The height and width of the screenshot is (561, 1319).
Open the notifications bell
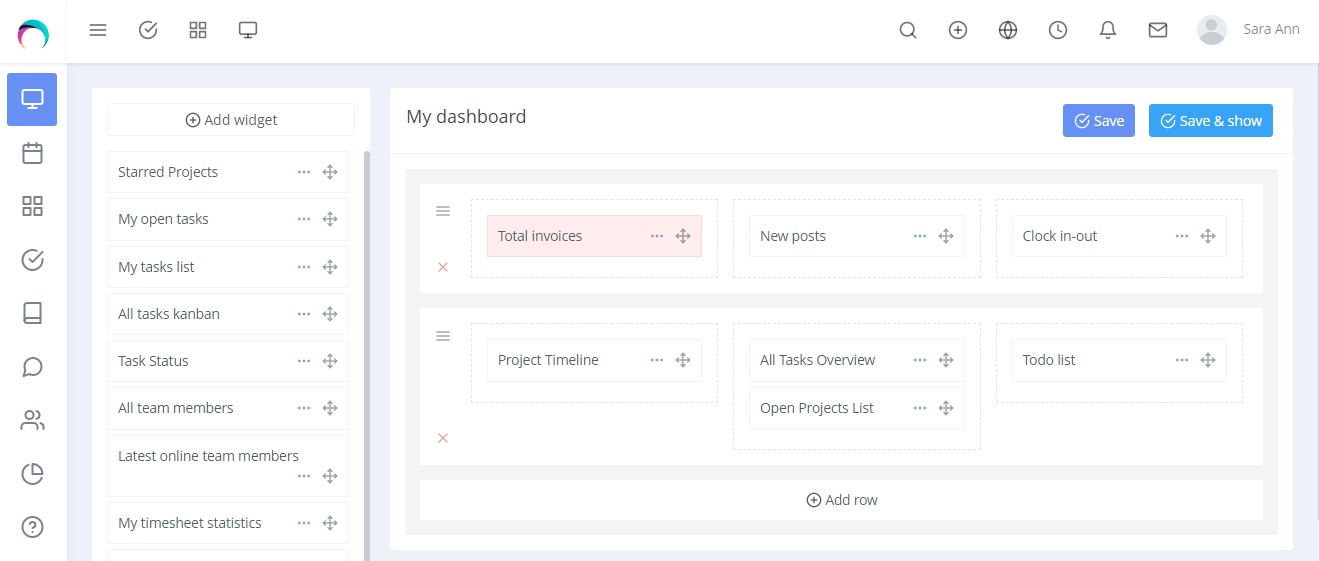(x=1108, y=30)
